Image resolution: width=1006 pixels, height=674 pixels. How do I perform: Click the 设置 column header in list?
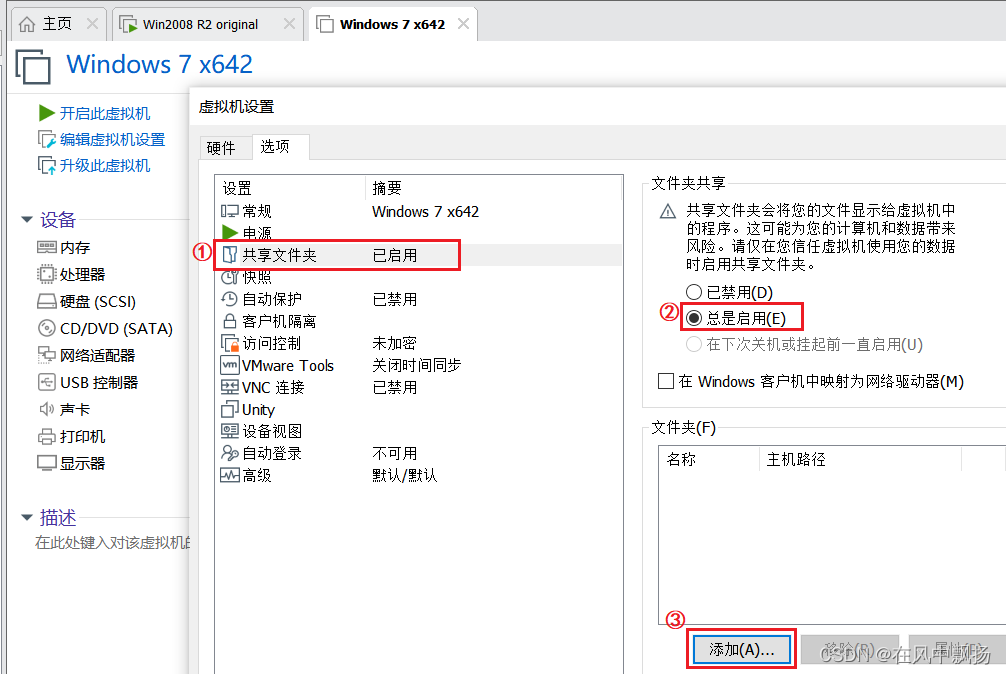tap(291, 188)
